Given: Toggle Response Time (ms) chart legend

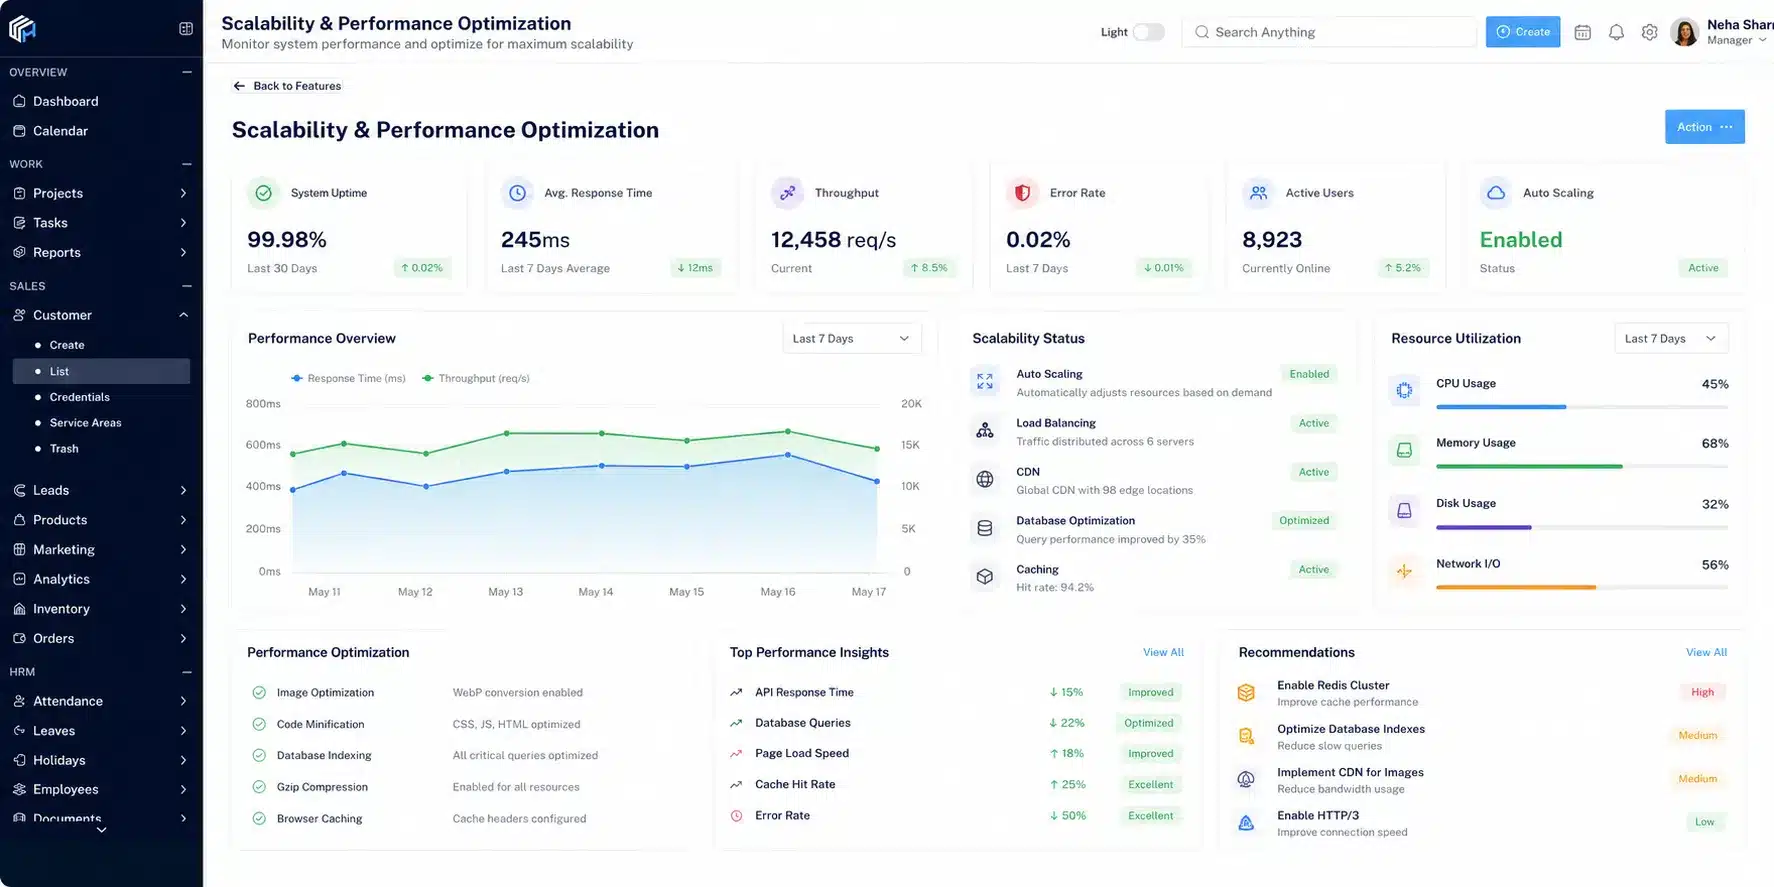Looking at the screenshot, I should coord(348,378).
